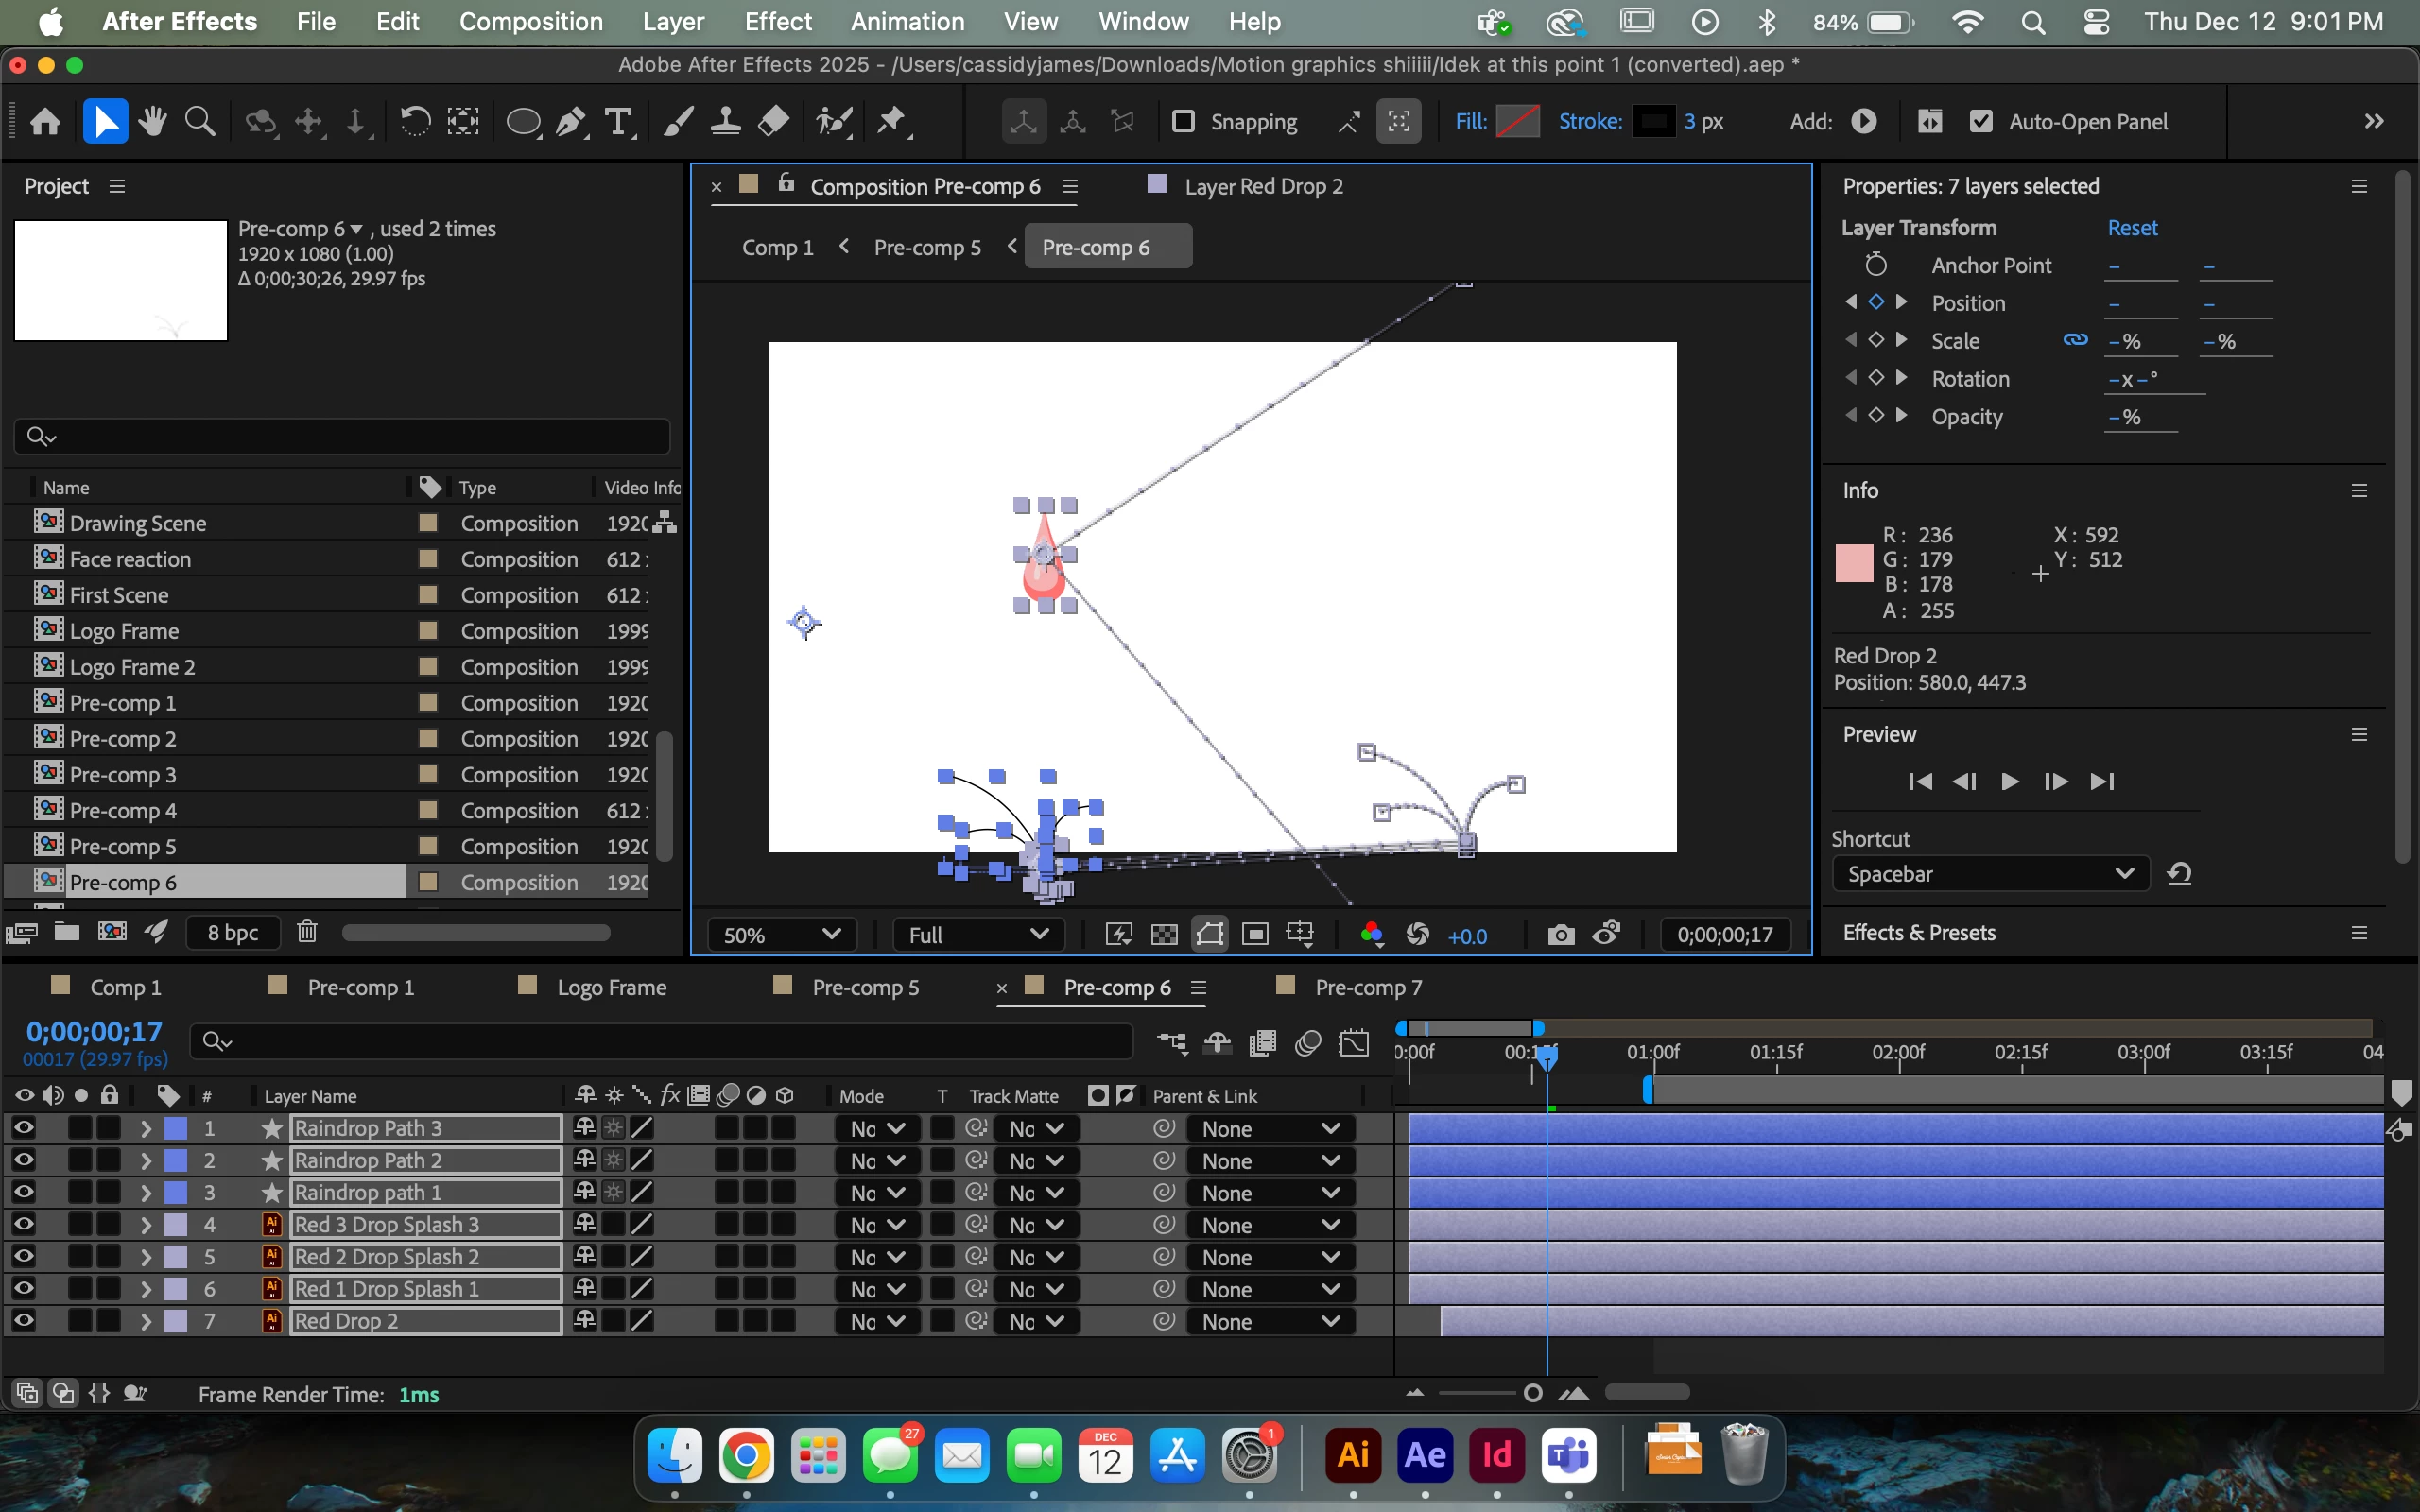Choose the Ellipse shape tool

point(523,122)
